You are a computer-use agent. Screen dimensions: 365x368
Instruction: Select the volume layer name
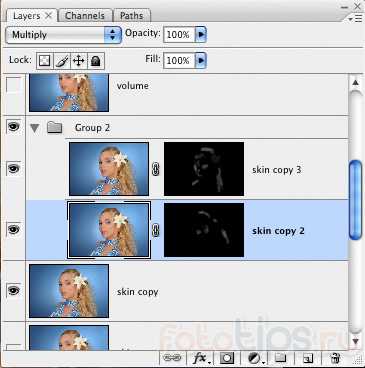point(133,86)
